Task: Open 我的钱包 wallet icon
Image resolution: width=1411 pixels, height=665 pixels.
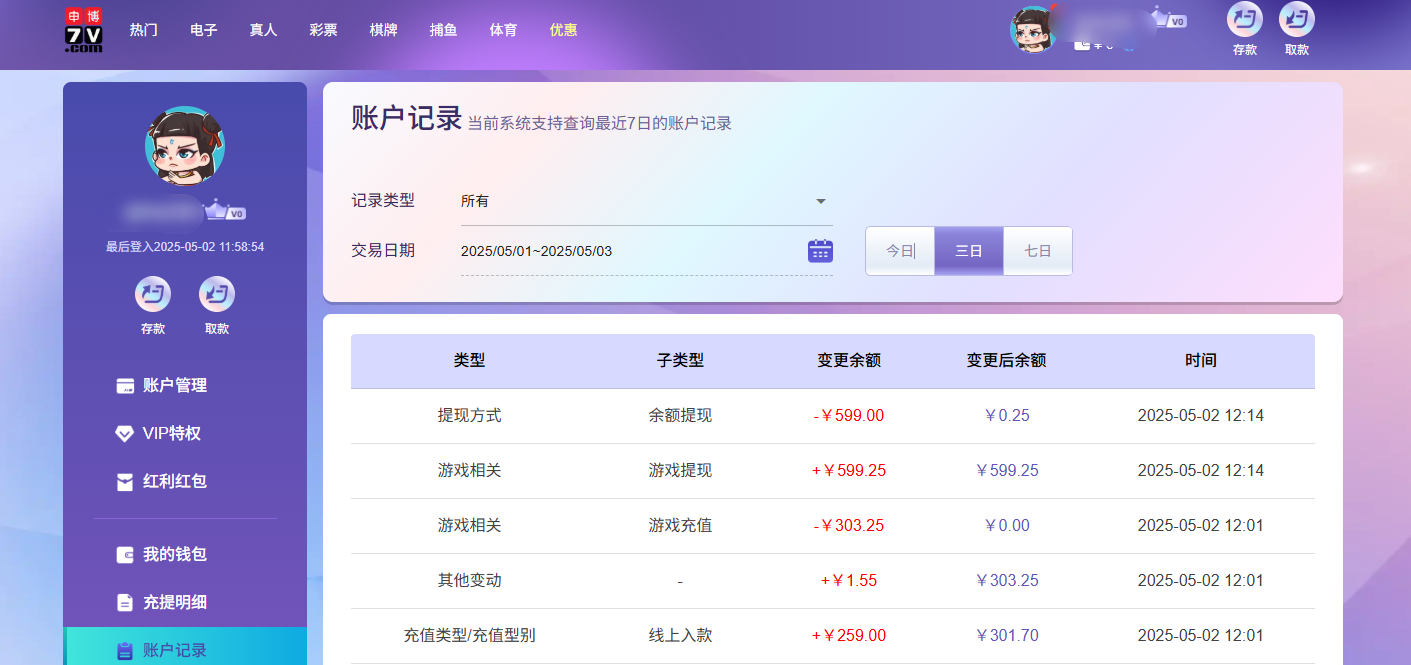Action: point(124,555)
